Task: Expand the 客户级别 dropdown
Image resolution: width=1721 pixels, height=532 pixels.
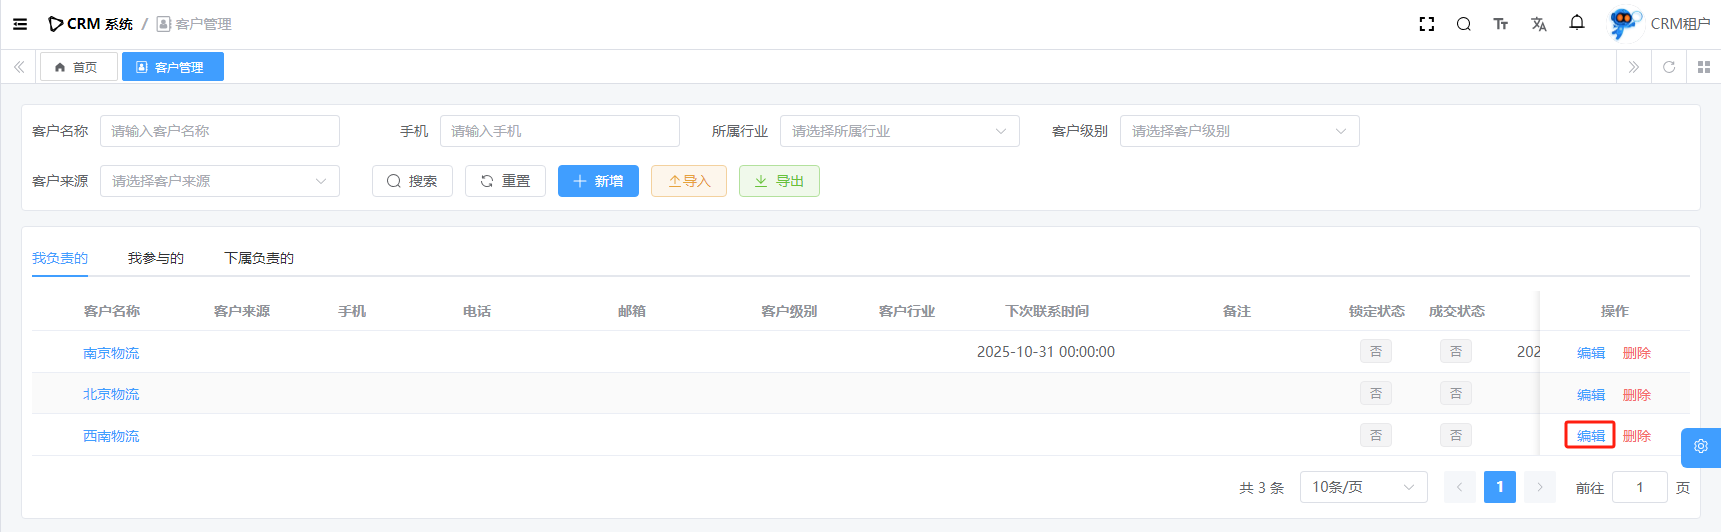Action: point(1239,131)
